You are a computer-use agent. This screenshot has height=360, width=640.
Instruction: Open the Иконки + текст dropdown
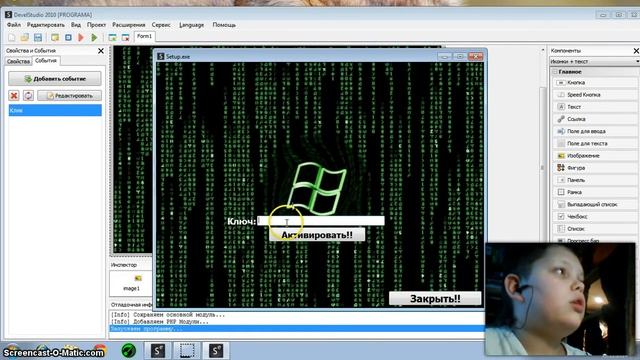594,62
